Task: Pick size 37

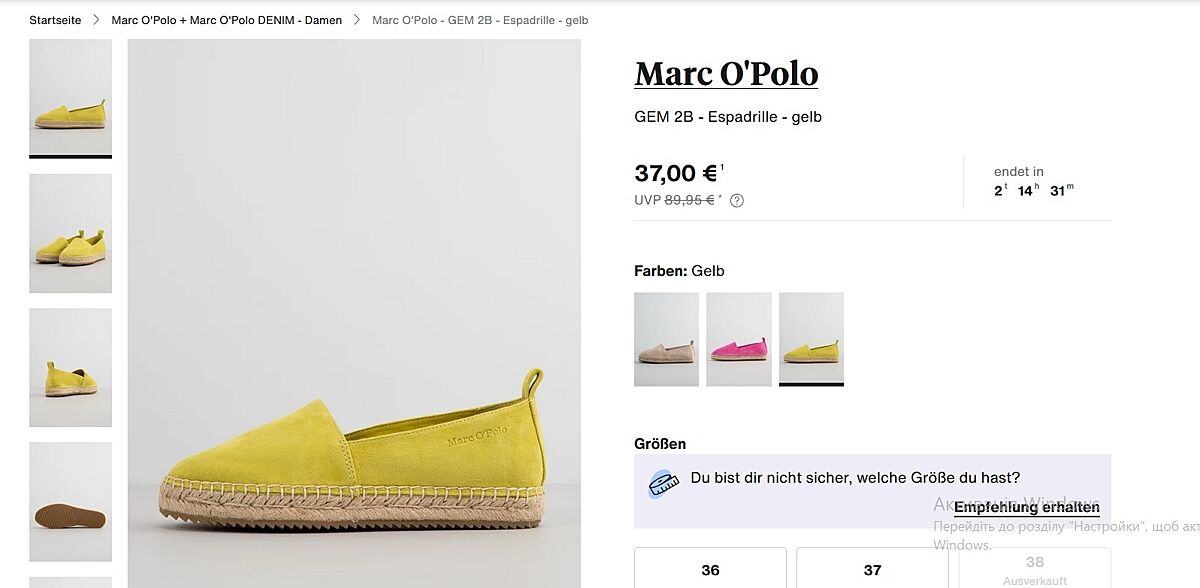Action: pyautogui.click(x=872, y=570)
